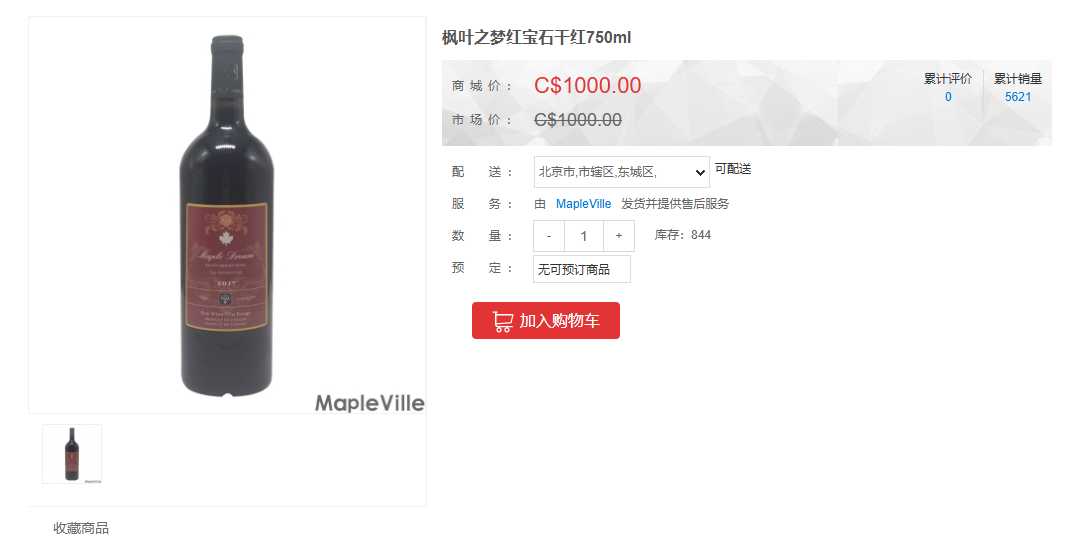Viewport: 1072px width, 553px height.
Task: Open the delivery region dropdown for 北京市
Action: tap(621, 172)
